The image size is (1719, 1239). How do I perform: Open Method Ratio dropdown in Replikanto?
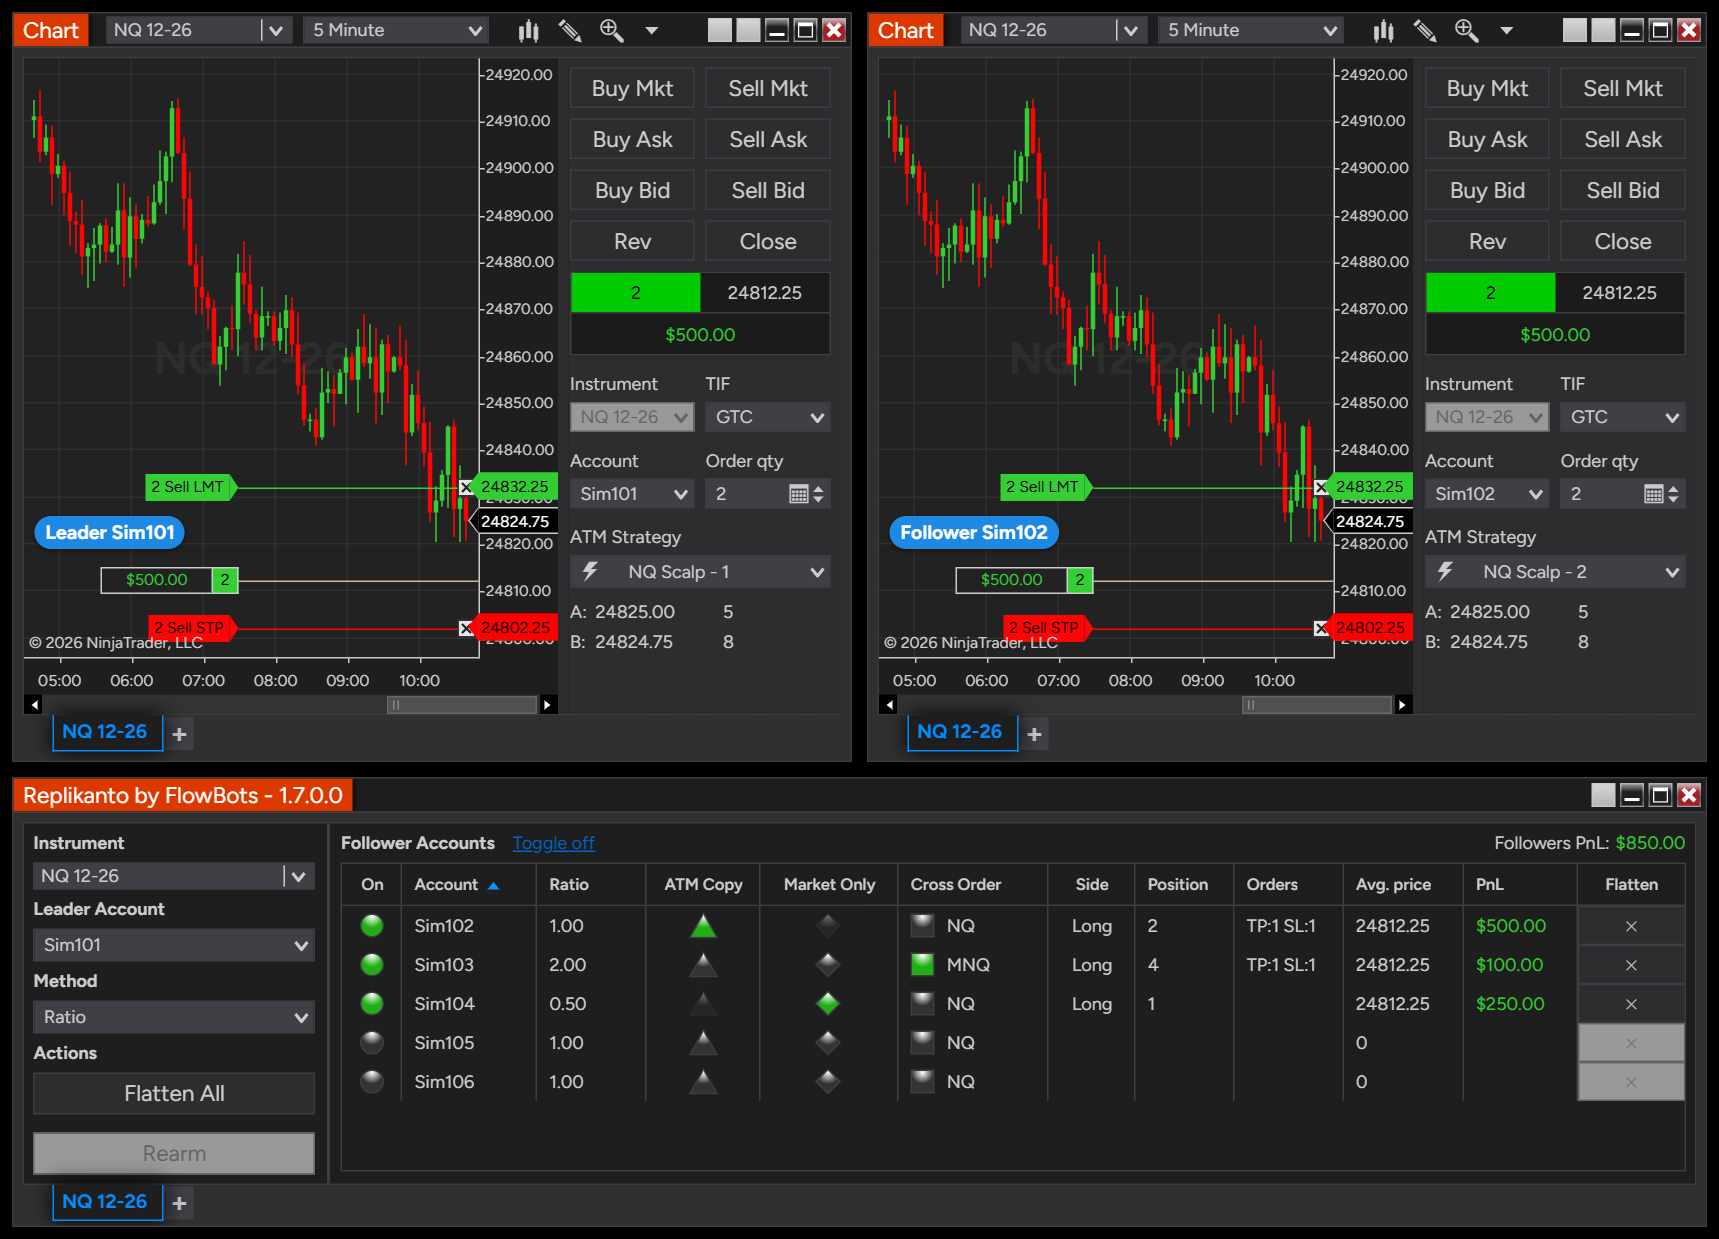(174, 1017)
